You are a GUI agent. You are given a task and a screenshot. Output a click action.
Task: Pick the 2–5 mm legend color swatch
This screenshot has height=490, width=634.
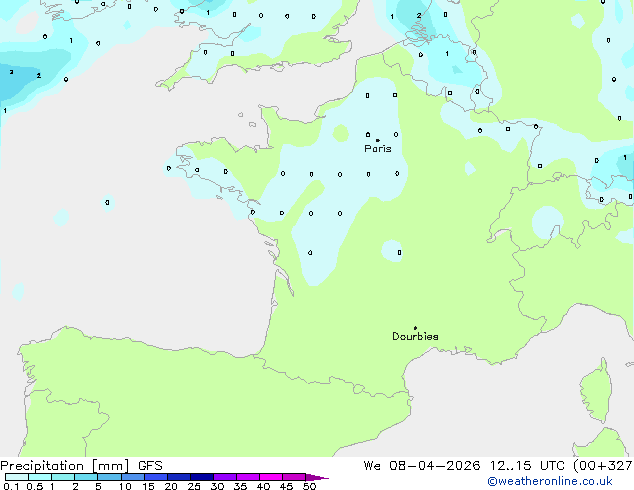[x=86, y=477]
